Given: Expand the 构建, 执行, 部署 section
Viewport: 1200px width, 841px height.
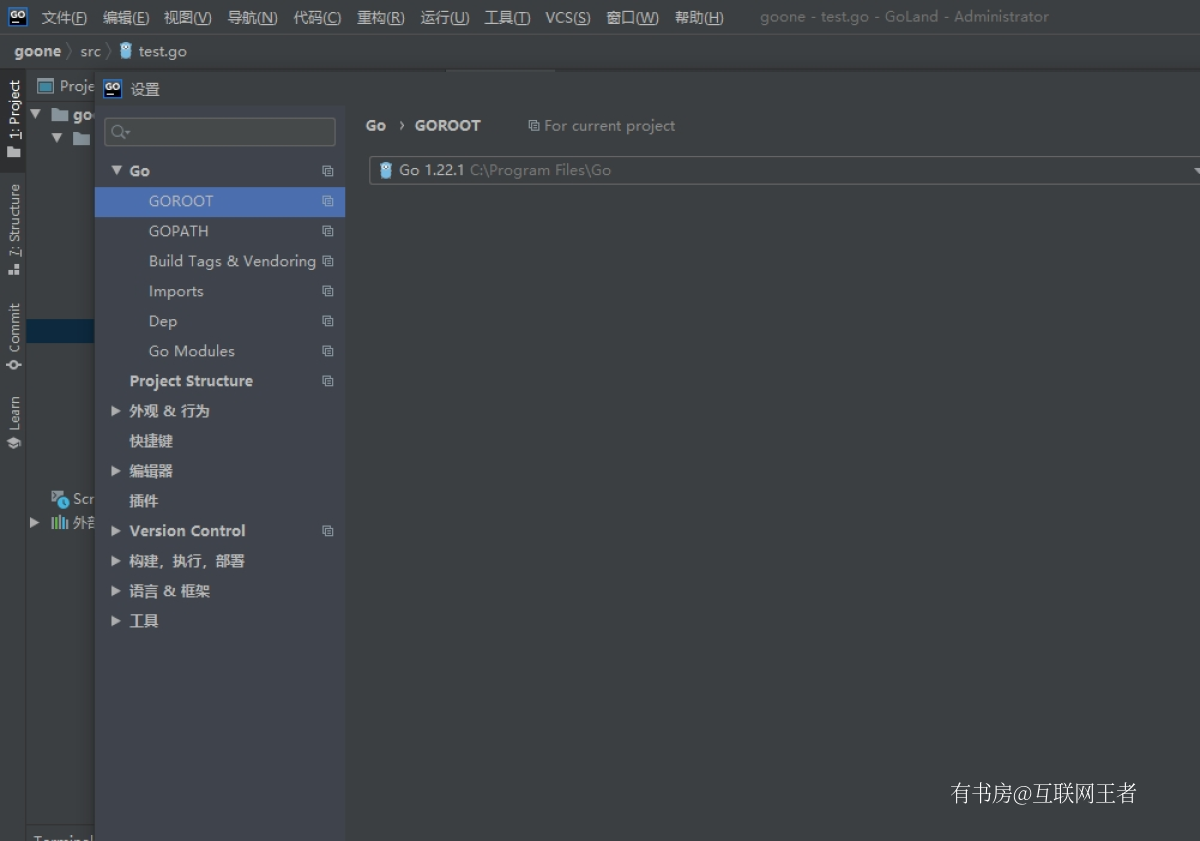Looking at the screenshot, I should [116, 561].
